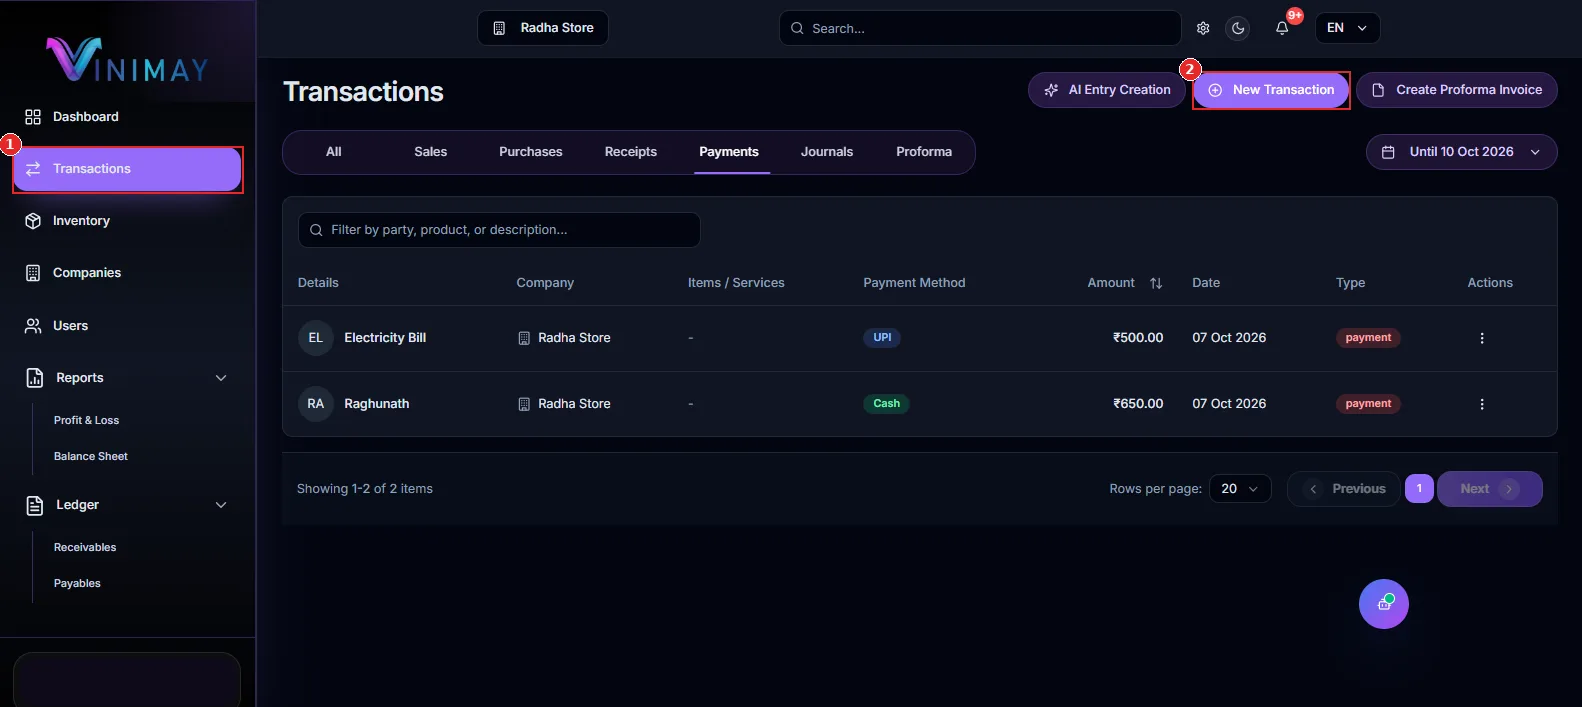Open the Profit & Loss report
Image resolution: width=1582 pixels, height=707 pixels.
pyautogui.click(x=86, y=421)
